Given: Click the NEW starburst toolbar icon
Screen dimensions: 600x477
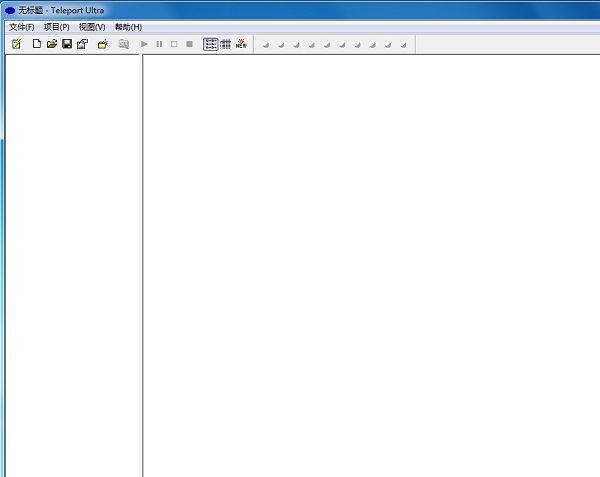Looking at the screenshot, I should [241, 44].
